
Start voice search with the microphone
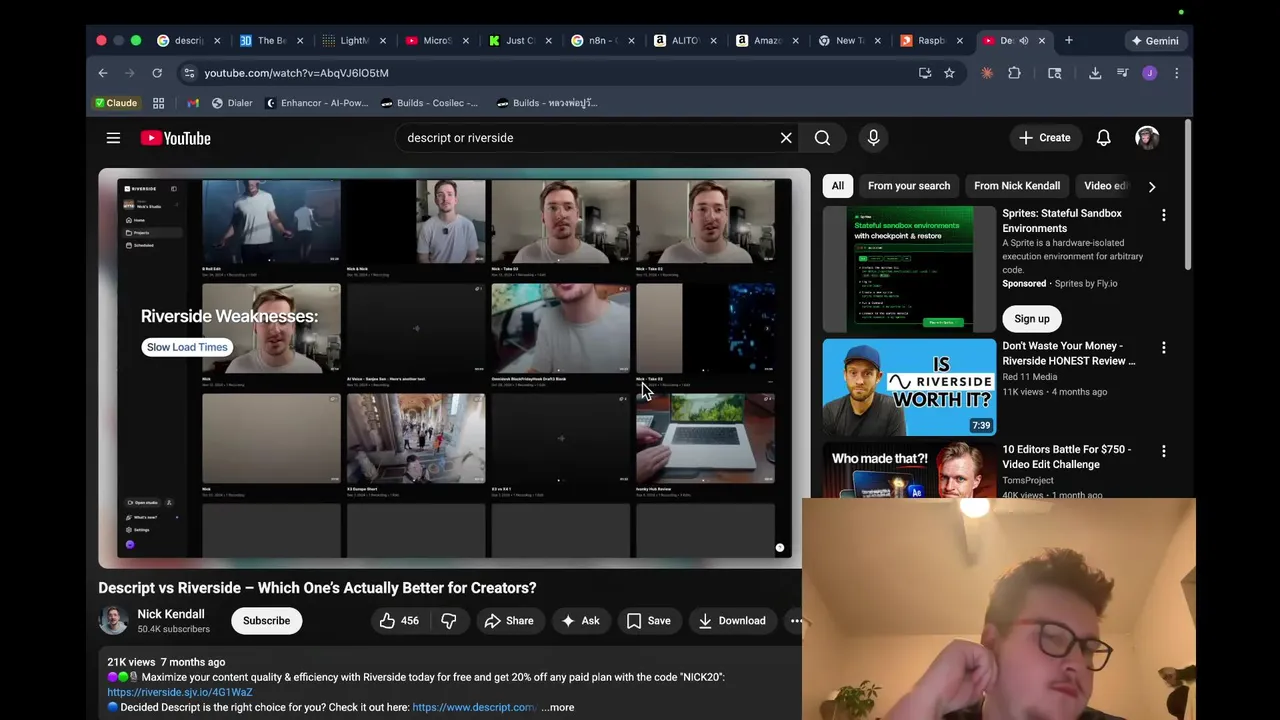[x=873, y=138]
